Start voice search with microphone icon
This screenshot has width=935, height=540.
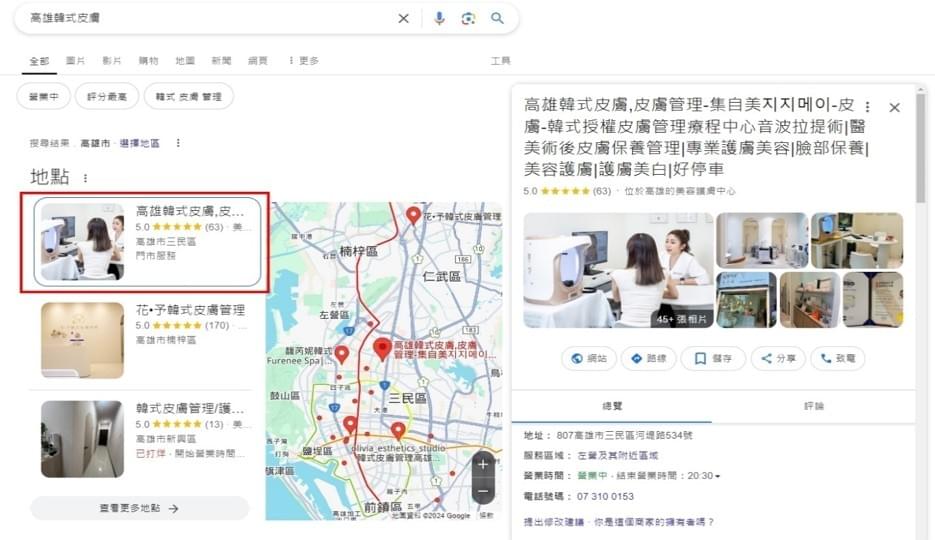pos(439,18)
